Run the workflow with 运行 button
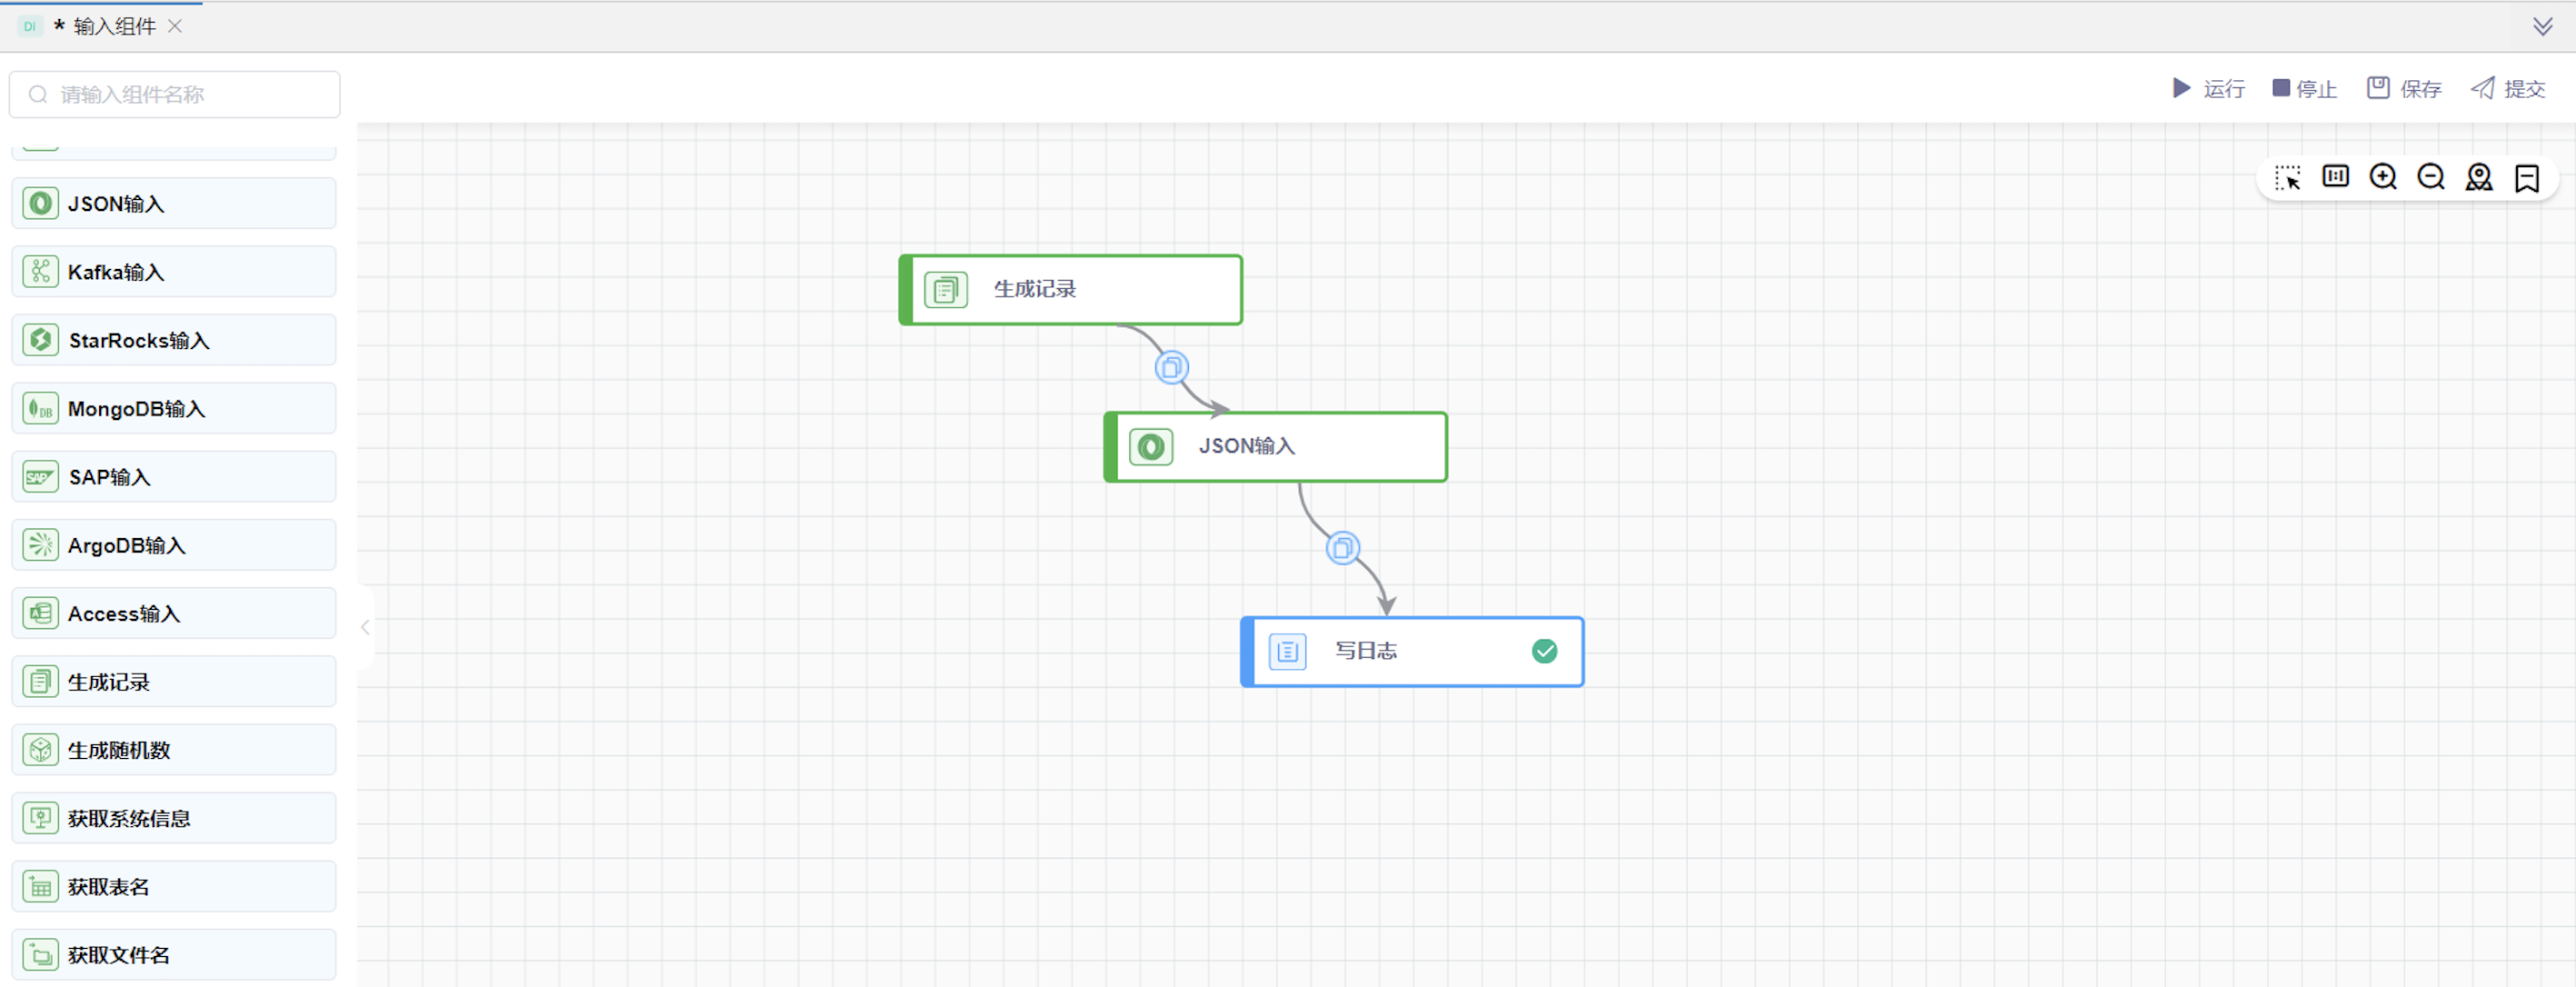This screenshot has height=987, width=2576. pos(2208,89)
